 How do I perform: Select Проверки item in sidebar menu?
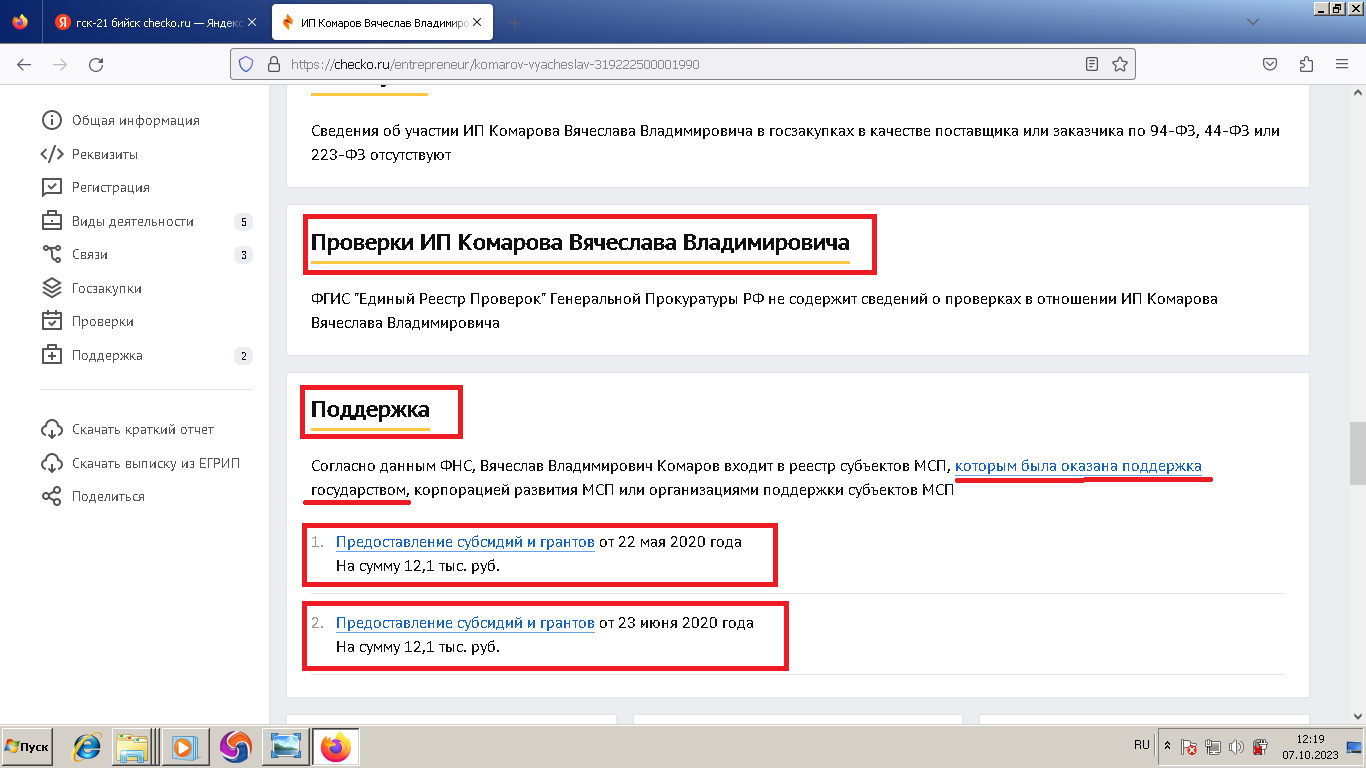[102, 322]
